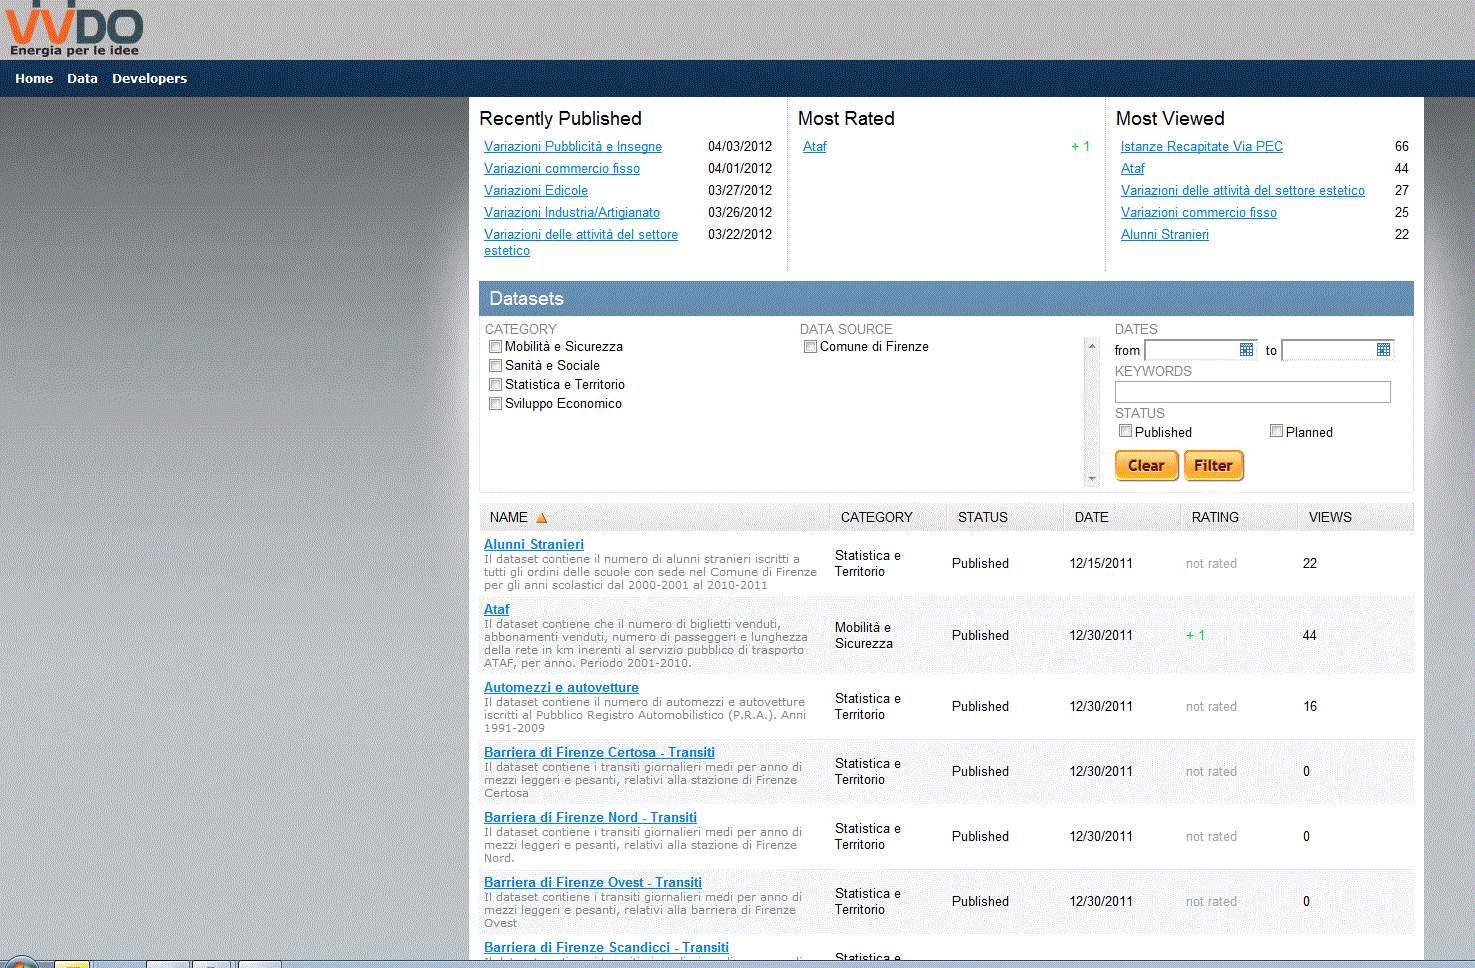The height and width of the screenshot is (968, 1475).
Task: Open the Alunni Stranieri dataset in the table
Action: [533, 545]
